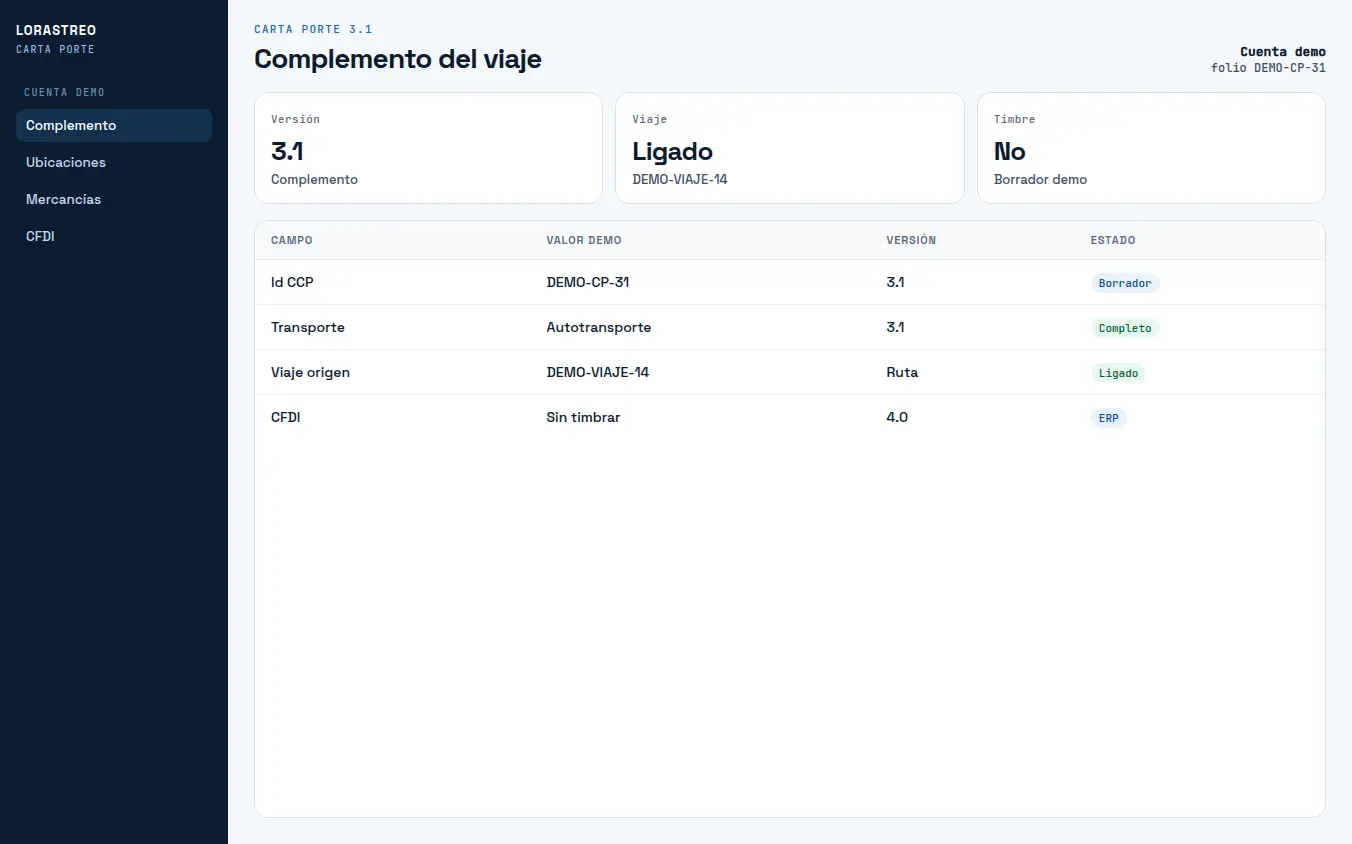Click the ERP status badge
Screen dimensions: 1352x844
1109,418
